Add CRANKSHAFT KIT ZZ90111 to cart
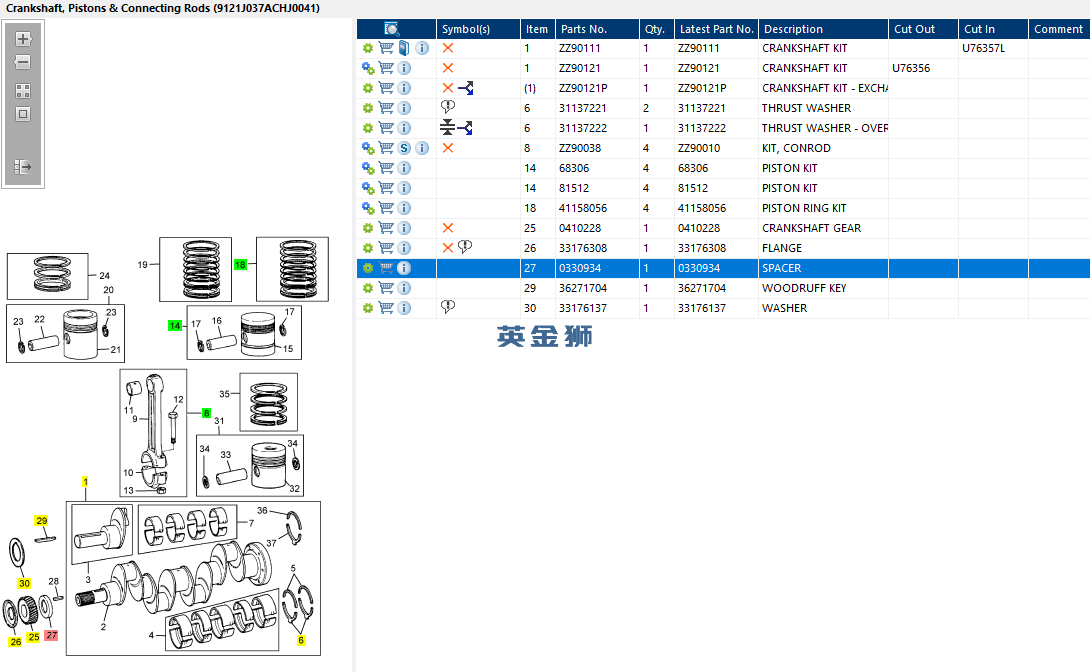The width and height of the screenshot is (1090, 672). coord(386,48)
